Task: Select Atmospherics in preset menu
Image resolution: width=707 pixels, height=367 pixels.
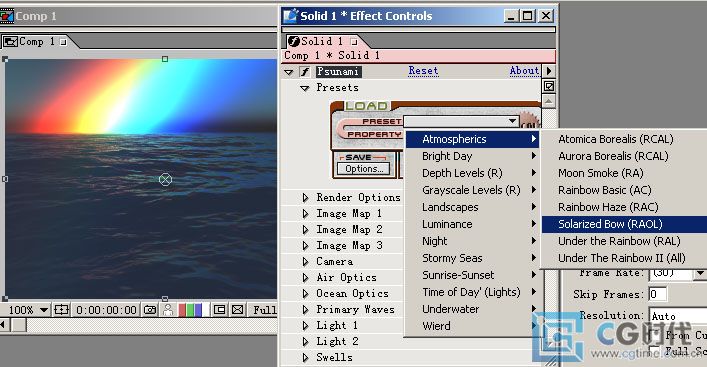Action: (x=472, y=139)
